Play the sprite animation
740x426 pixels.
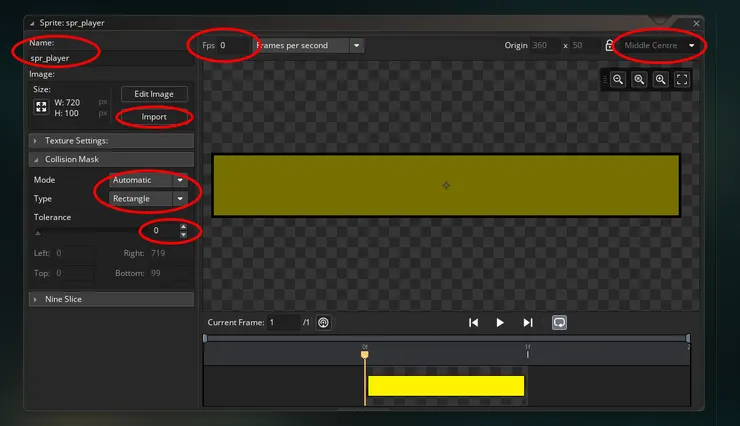(500, 323)
